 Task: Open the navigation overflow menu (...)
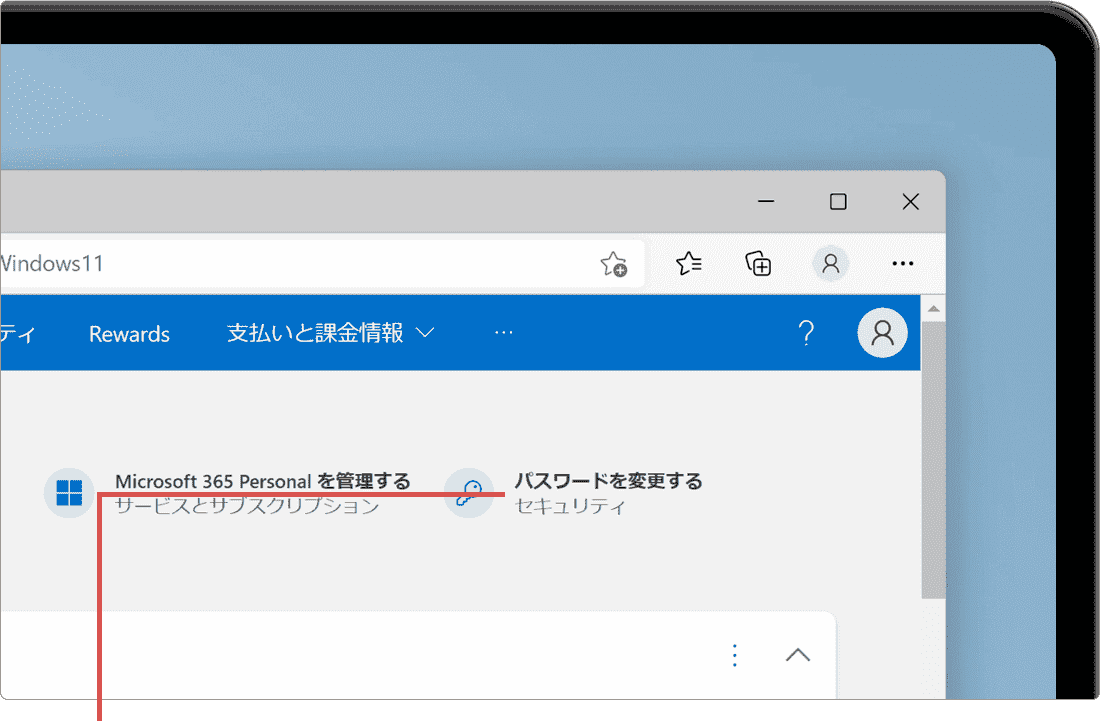[504, 333]
